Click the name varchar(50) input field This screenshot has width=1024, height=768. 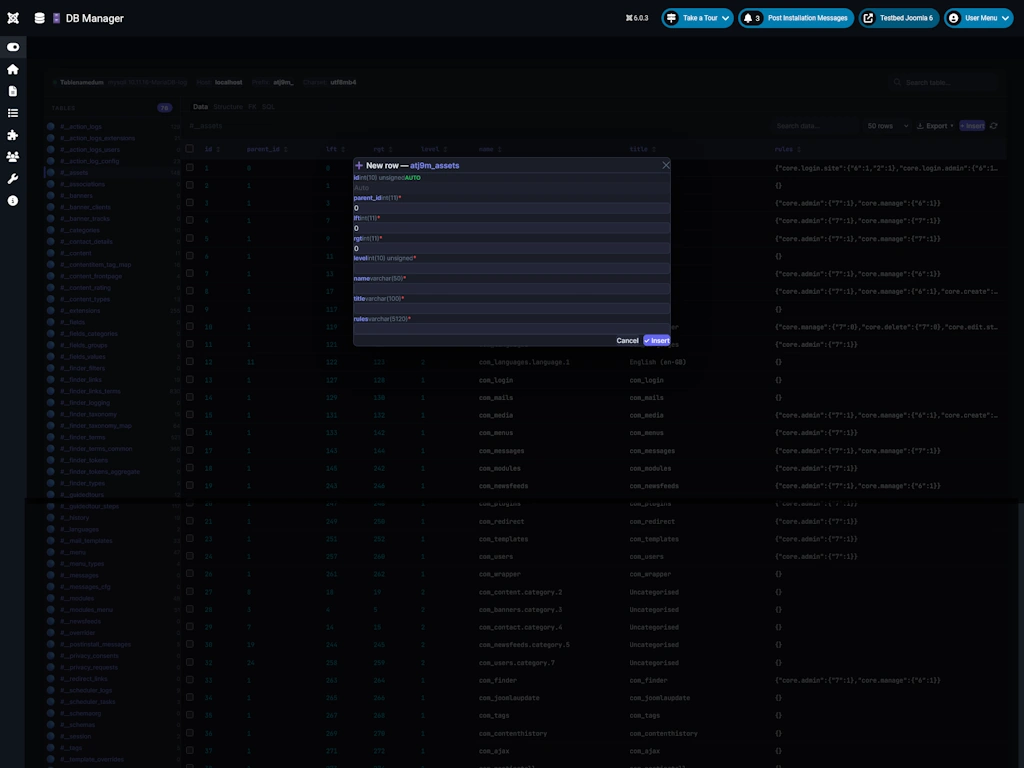coord(511,289)
